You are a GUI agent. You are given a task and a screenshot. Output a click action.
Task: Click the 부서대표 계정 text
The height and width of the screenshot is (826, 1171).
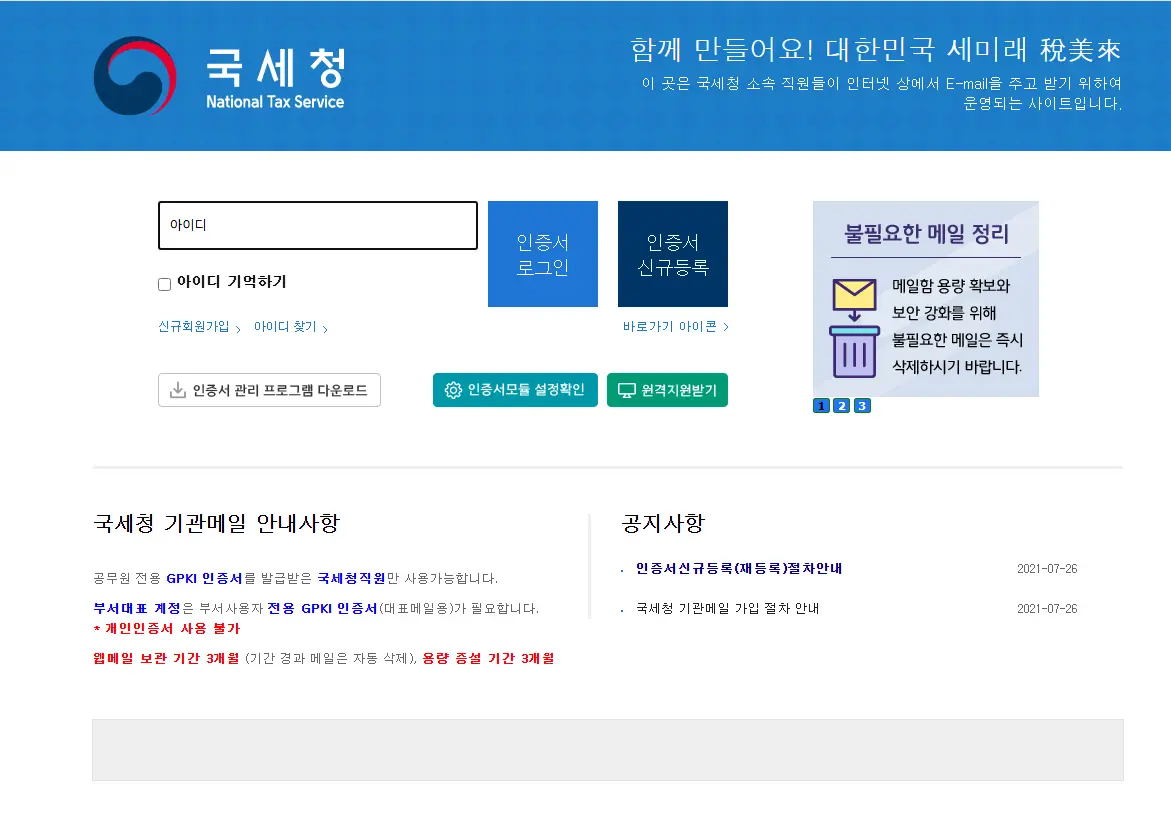click(137, 609)
